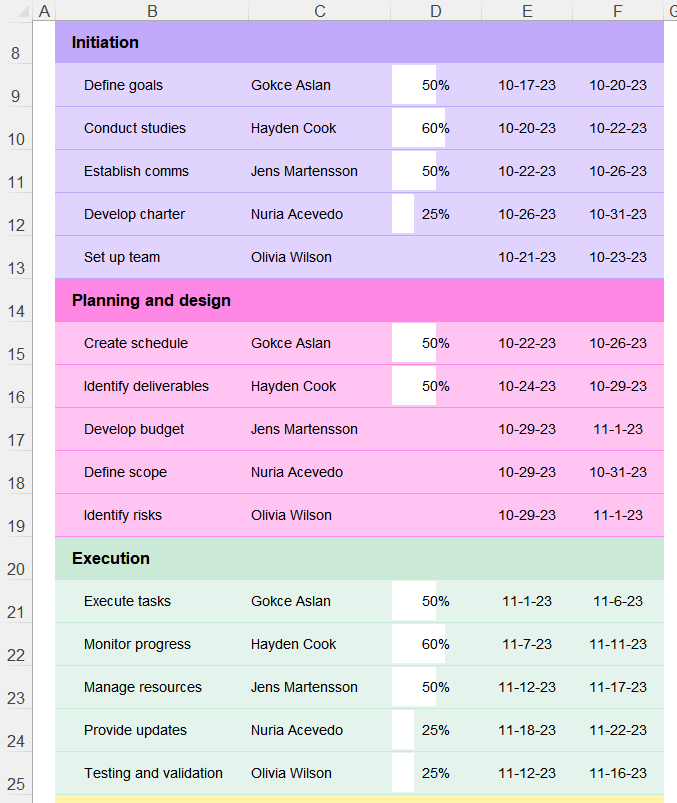Select row 8 header
677x803 pixels.
click(x=16, y=42)
